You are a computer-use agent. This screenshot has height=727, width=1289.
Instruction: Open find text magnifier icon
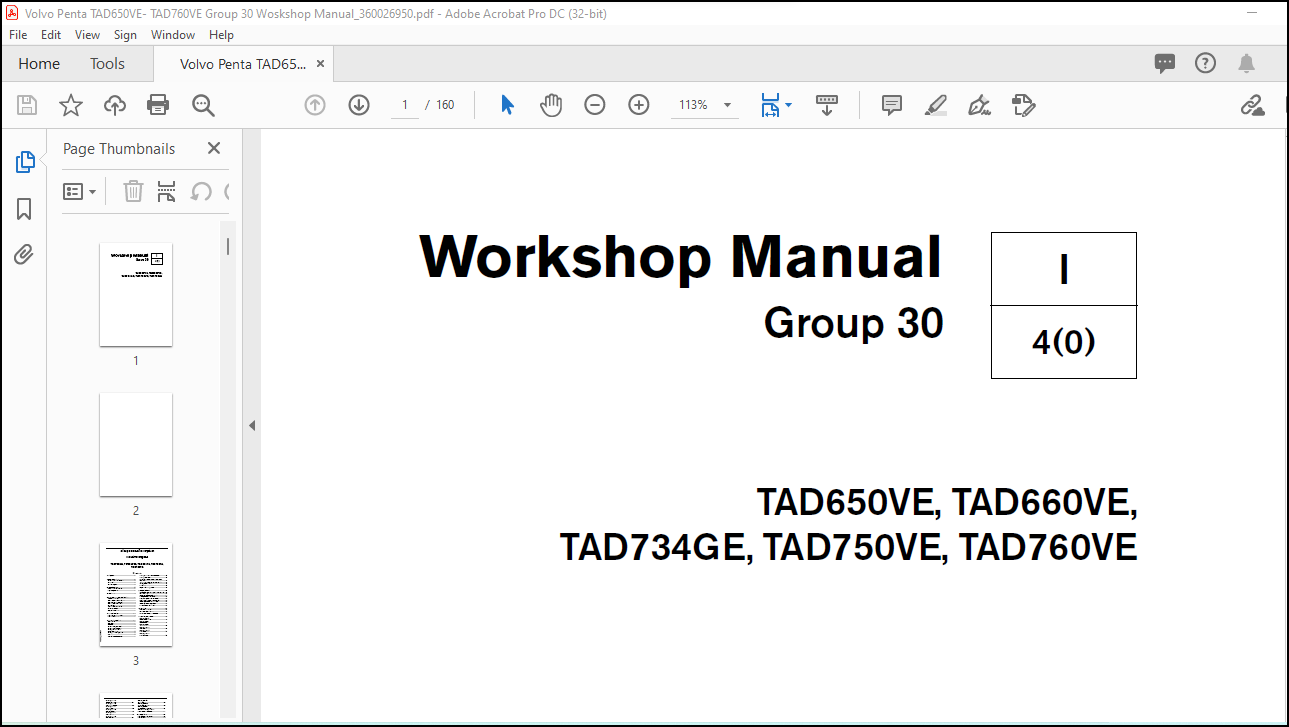click(x=203, y=105)
